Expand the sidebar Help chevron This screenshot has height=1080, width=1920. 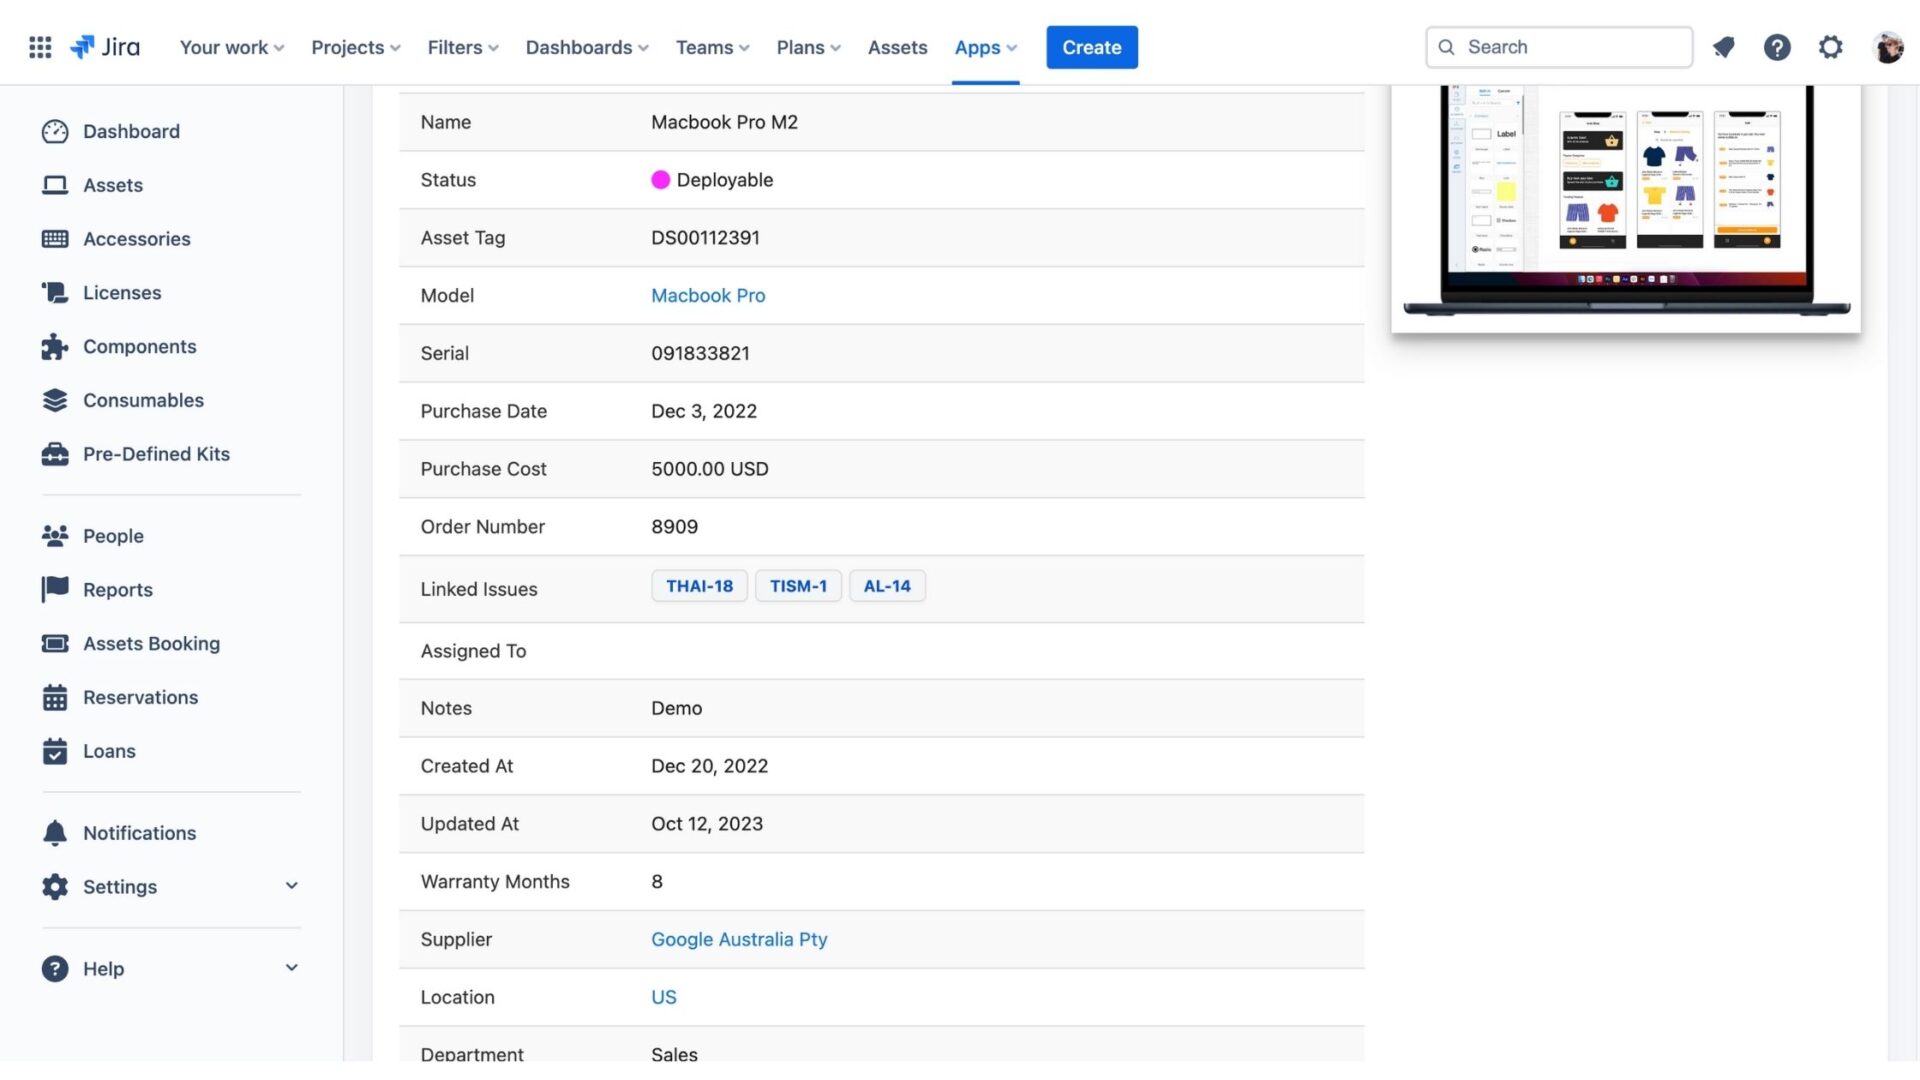coord(291,969)
